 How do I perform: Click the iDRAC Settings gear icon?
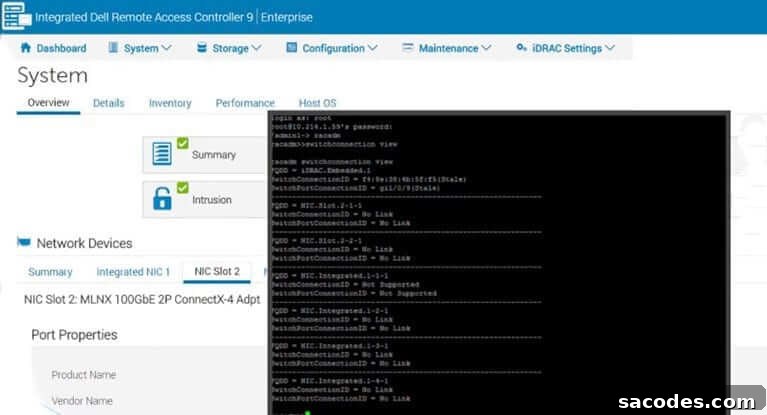521,47
